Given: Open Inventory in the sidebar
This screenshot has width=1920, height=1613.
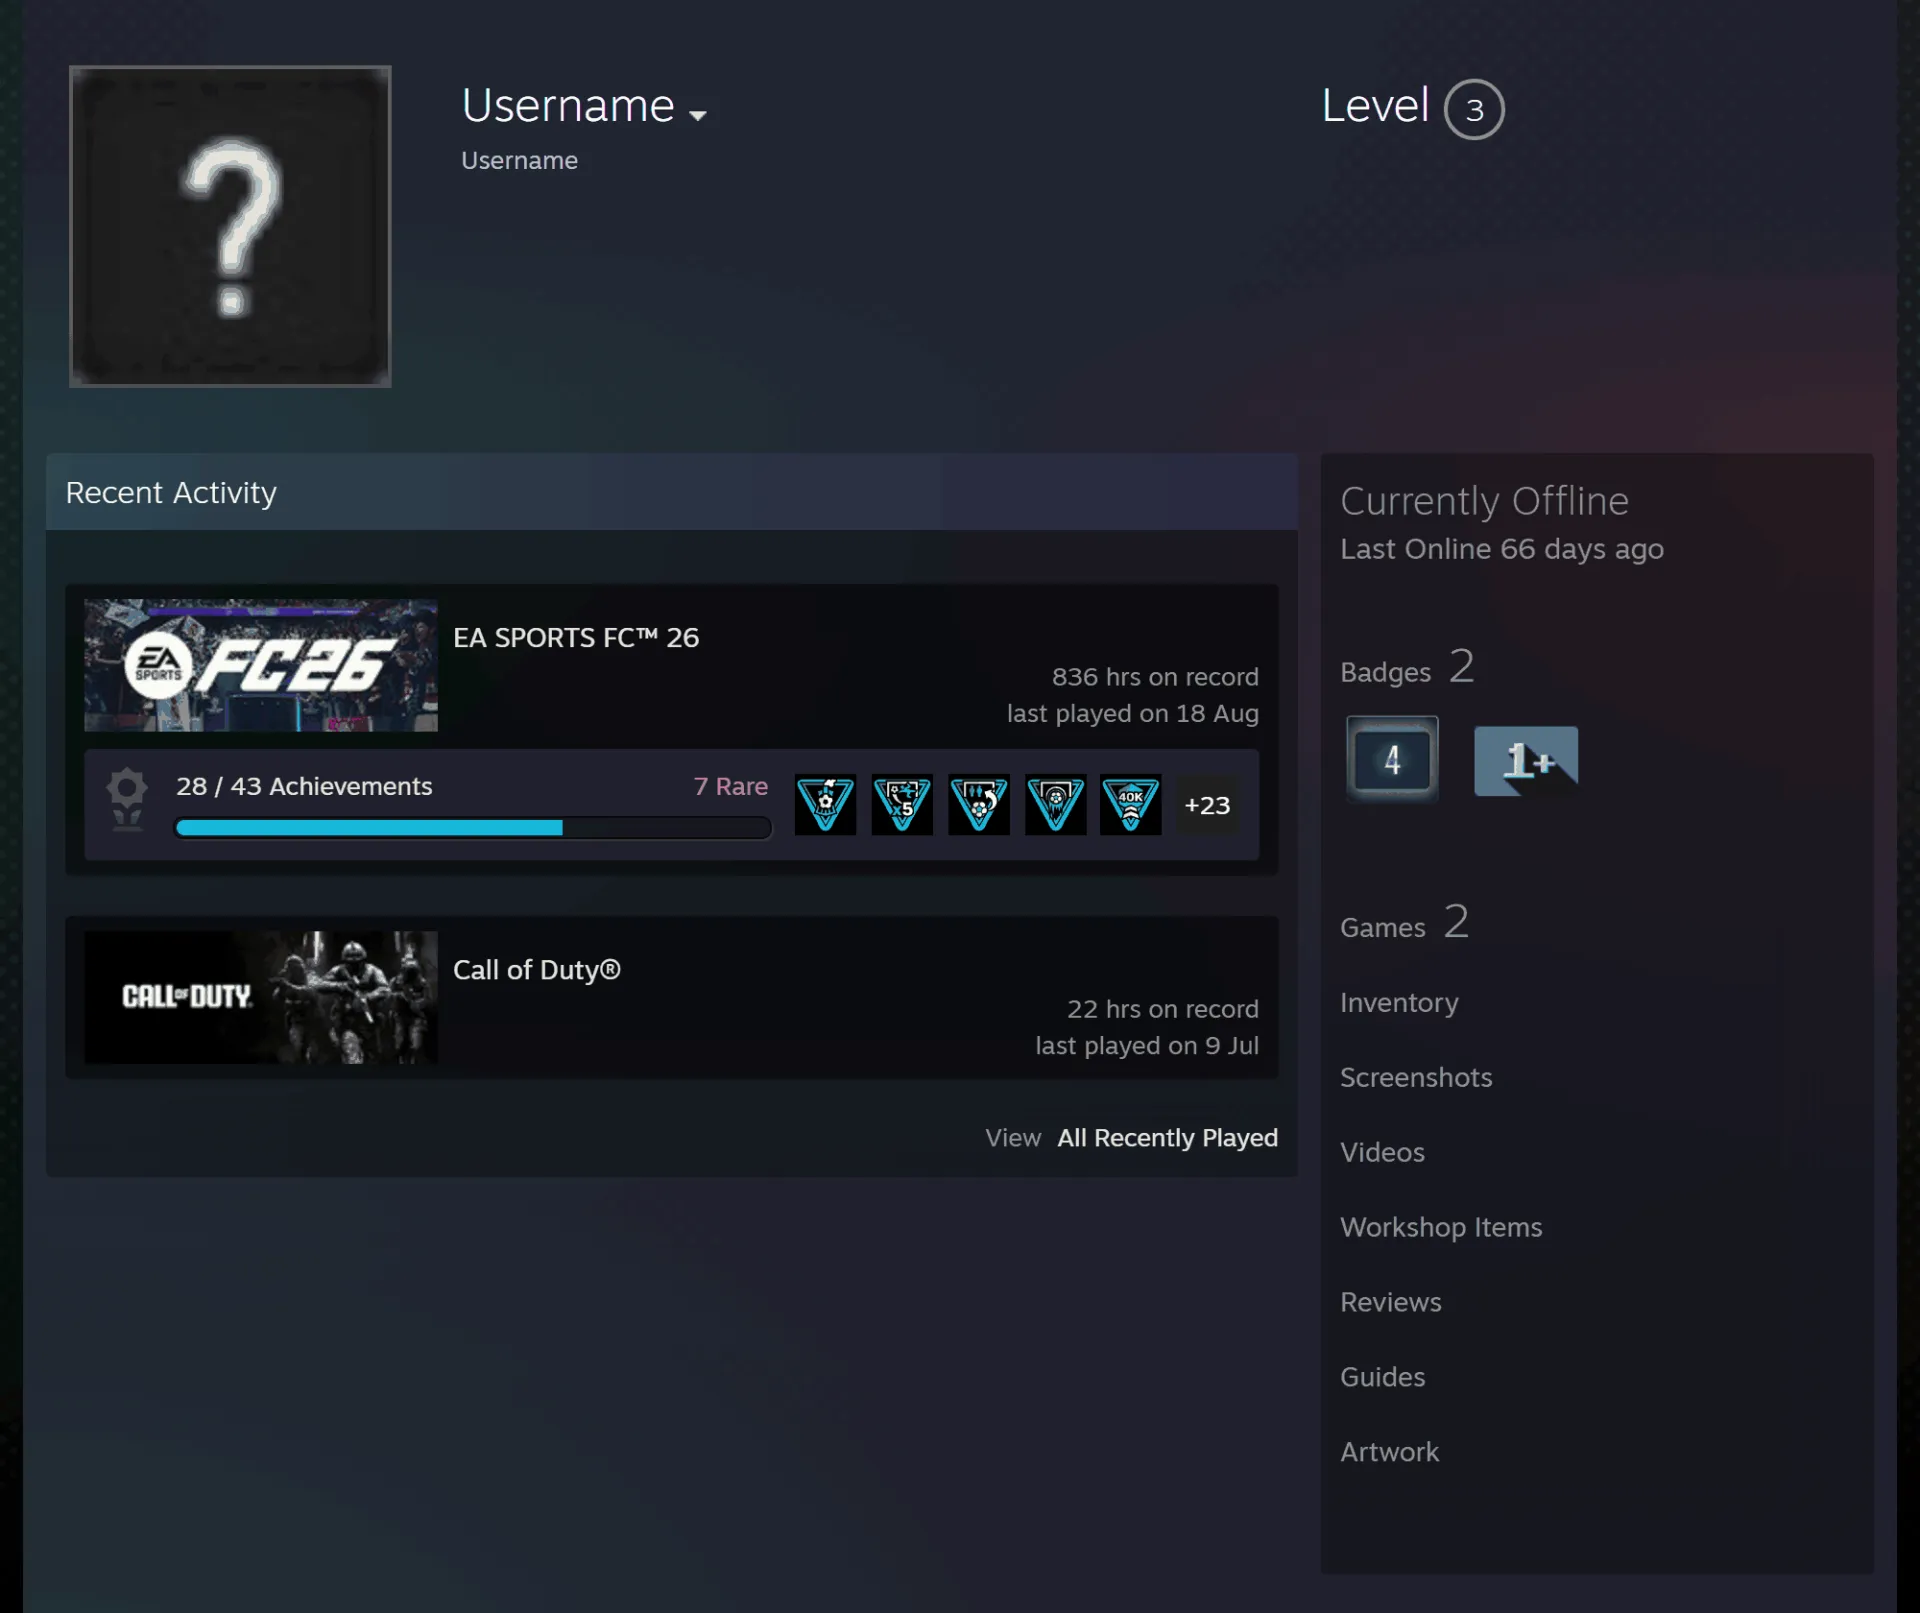Looking at the screenshot, I should click(1399, 1002).
